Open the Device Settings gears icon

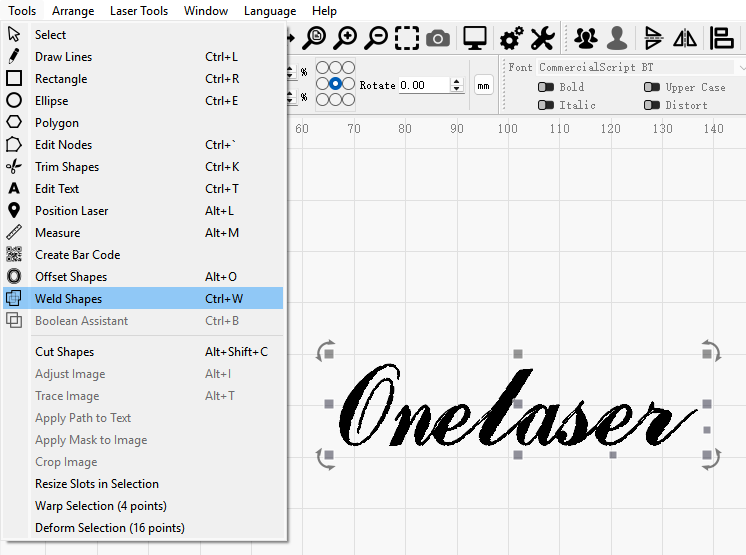click(511, 38)
